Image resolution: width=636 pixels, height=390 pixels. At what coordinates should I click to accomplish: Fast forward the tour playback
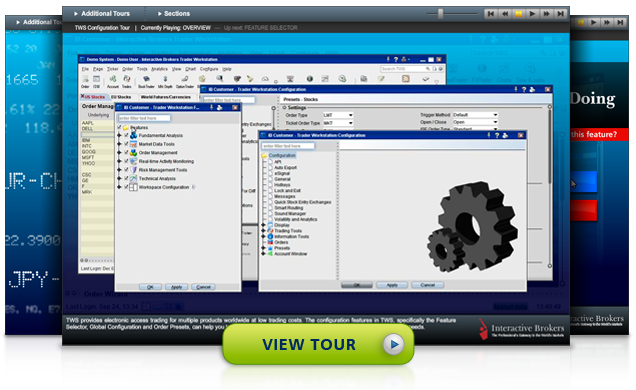(x=546, y=14)
